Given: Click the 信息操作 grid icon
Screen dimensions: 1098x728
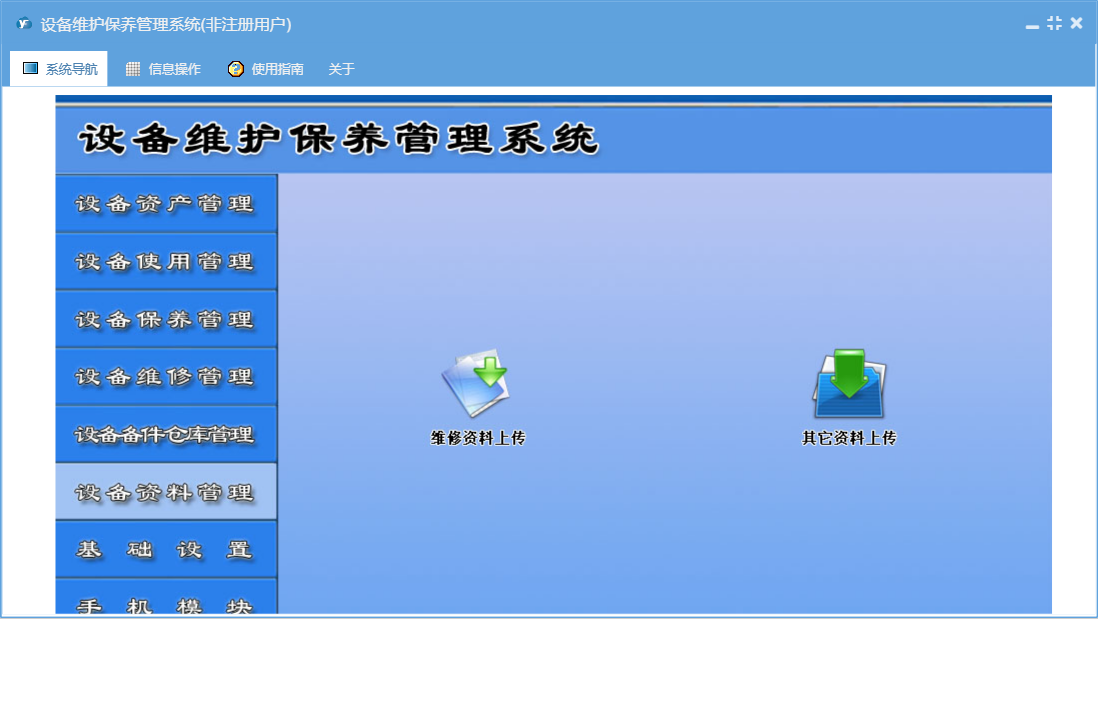Looking at the screenshot, I should click(133, 69).
